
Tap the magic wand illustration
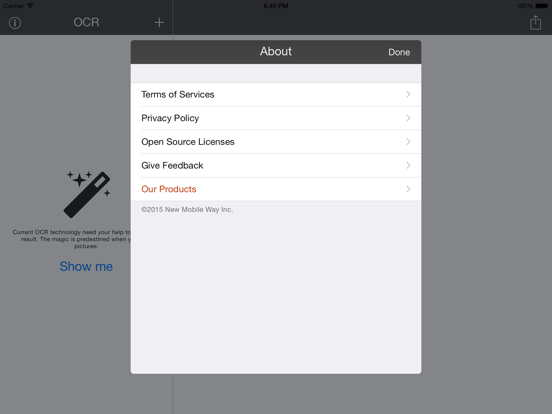87,194
